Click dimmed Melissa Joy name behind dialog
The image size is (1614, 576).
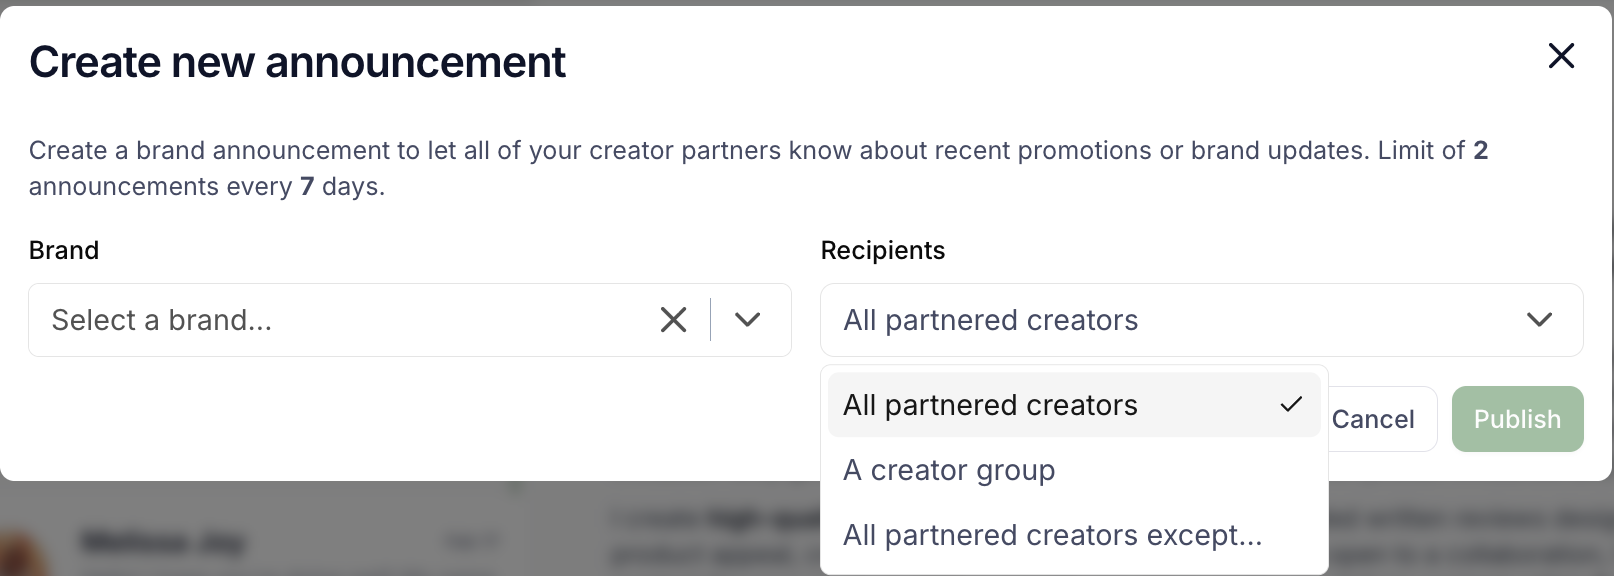(x=162, y=543)
